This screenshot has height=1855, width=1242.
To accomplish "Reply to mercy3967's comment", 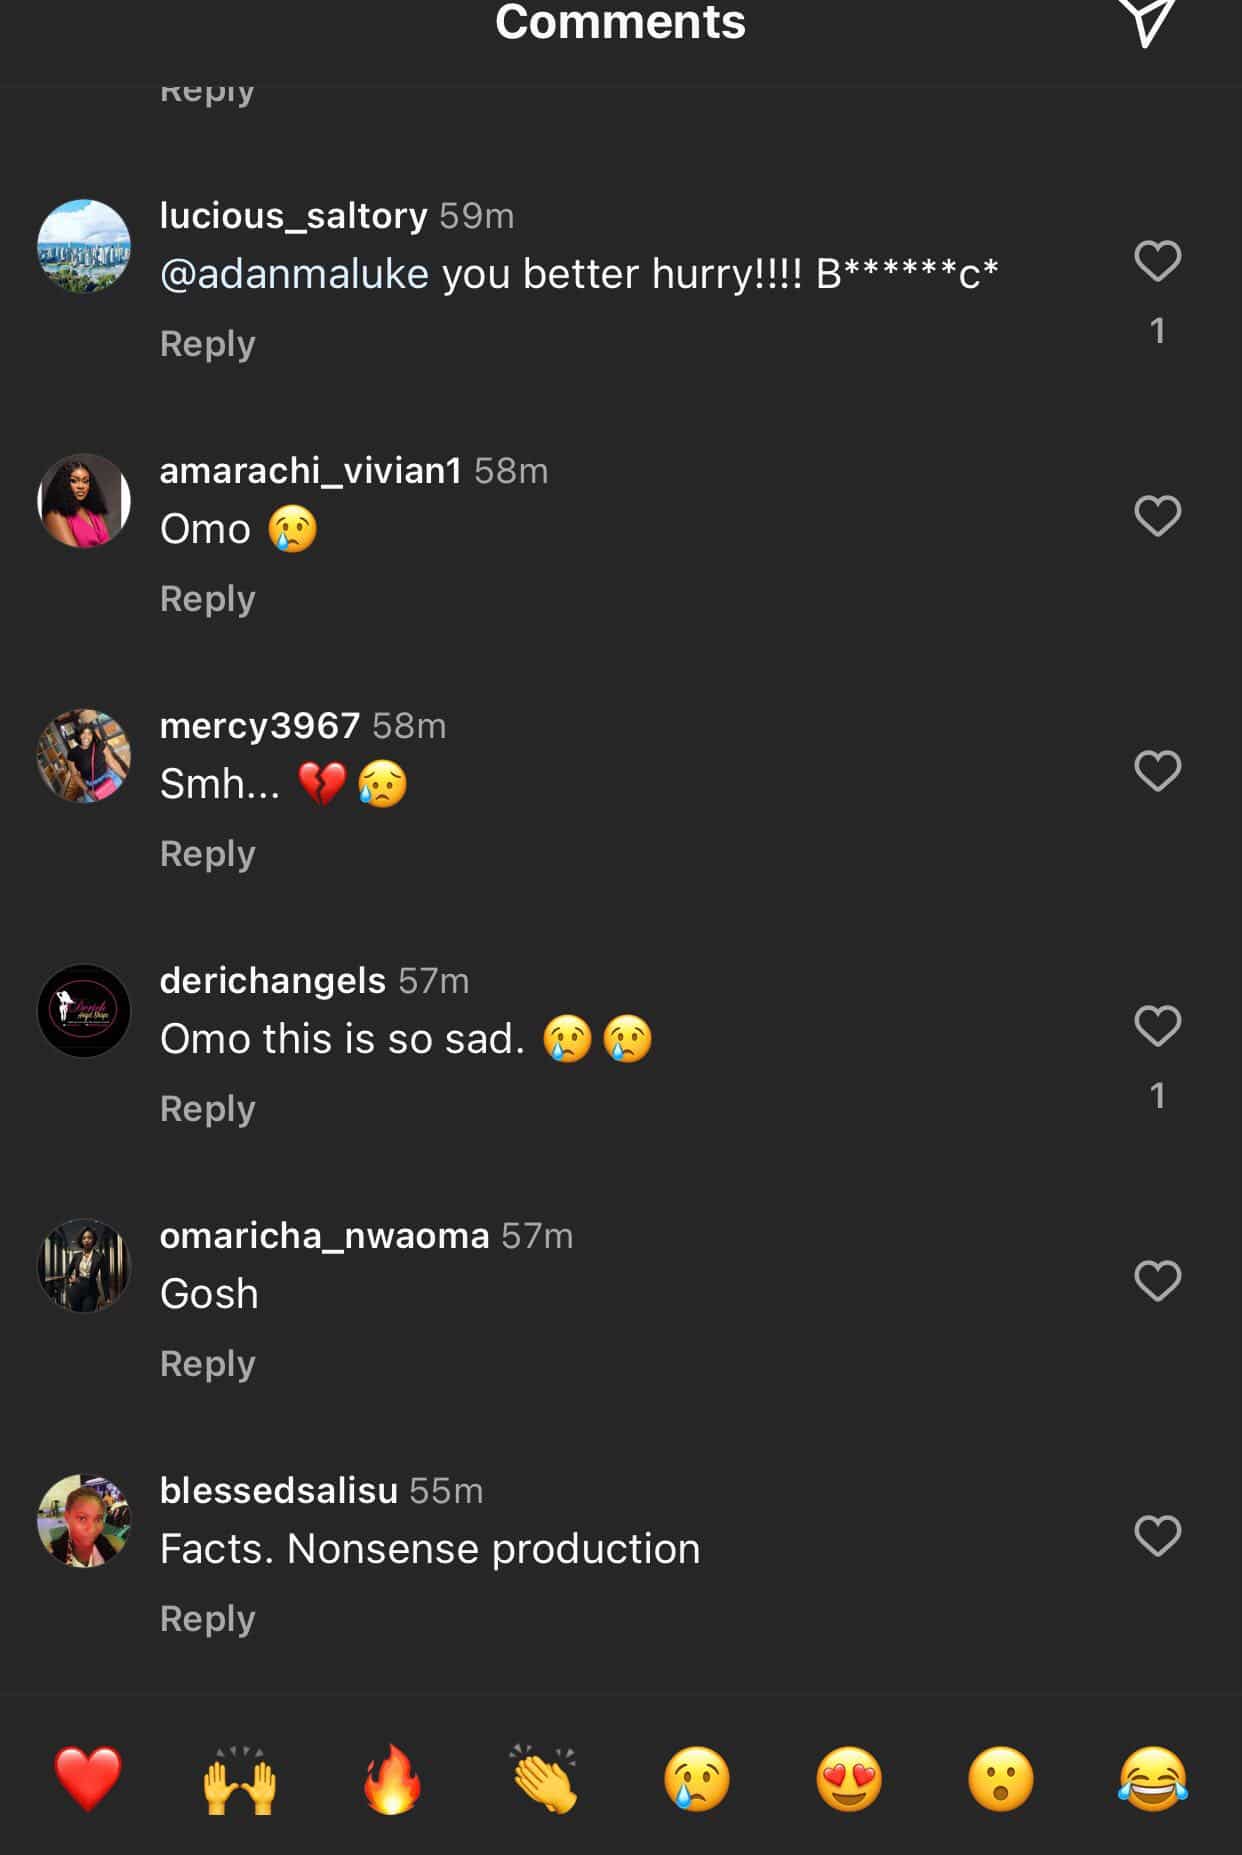I will point(208,854).
